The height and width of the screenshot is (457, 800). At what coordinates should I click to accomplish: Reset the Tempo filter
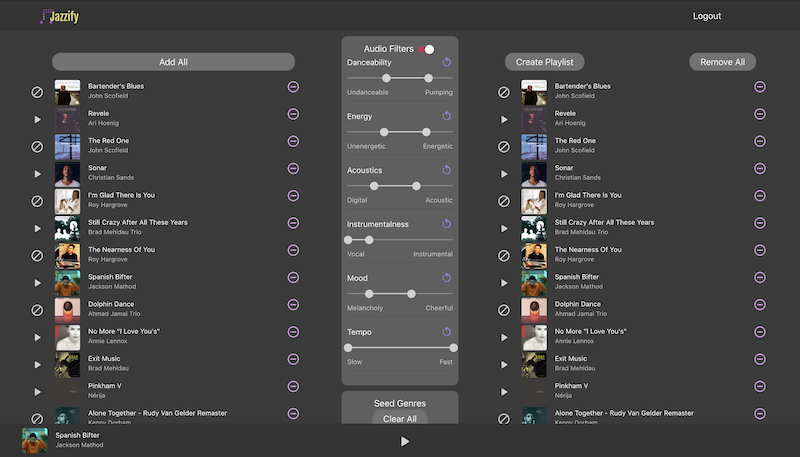click(447, 332)
